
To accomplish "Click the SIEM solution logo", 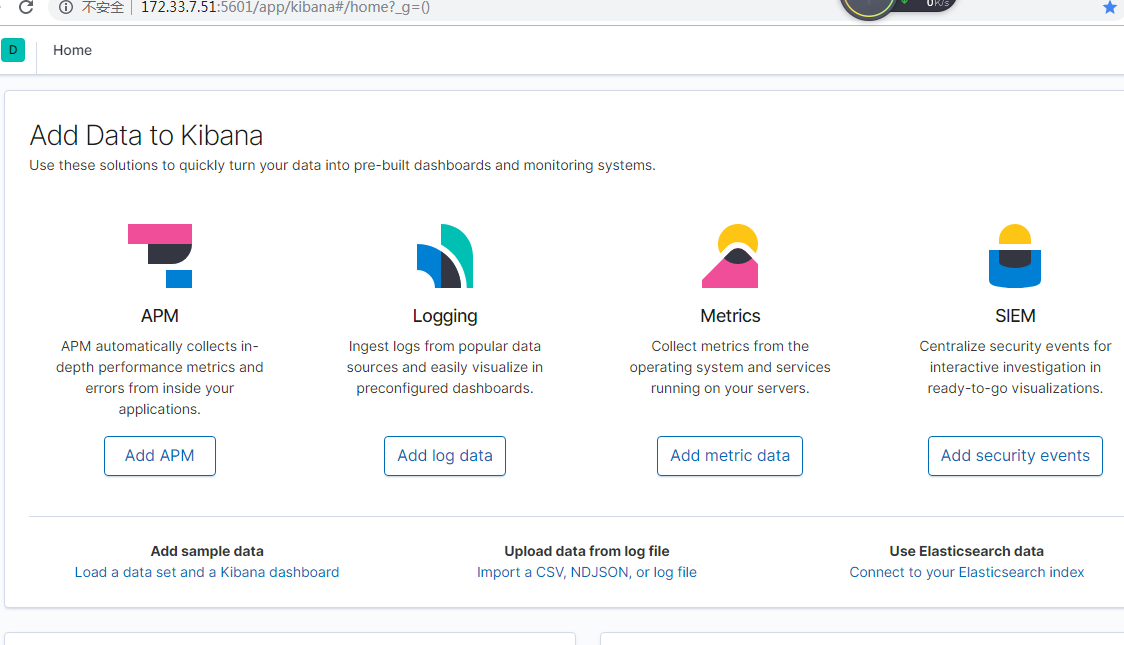I will coord(1015,256).
